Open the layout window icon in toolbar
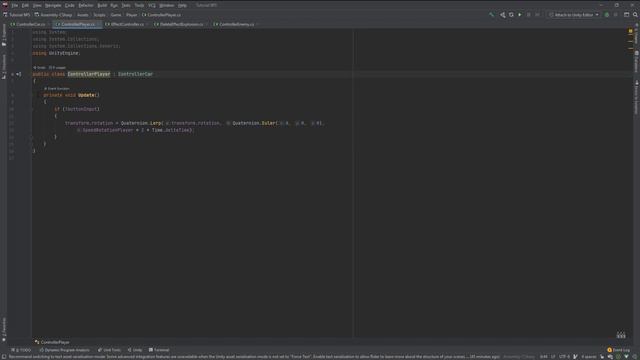Viewport: 640px width, 360px height. coord(627,15)
